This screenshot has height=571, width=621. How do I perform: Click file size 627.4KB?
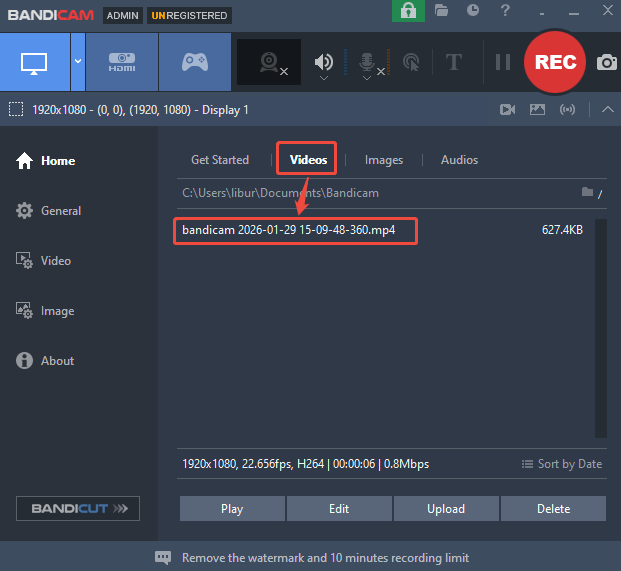click(x=562, y=230)
